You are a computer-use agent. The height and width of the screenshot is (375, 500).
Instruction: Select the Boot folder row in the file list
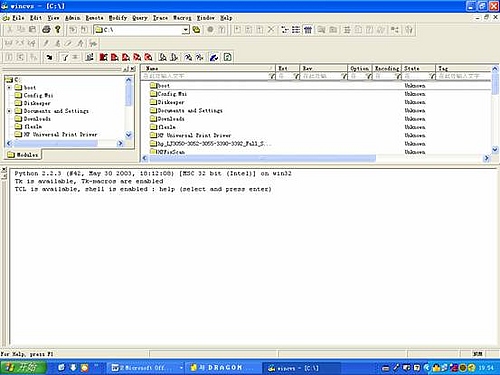point(317,86)
